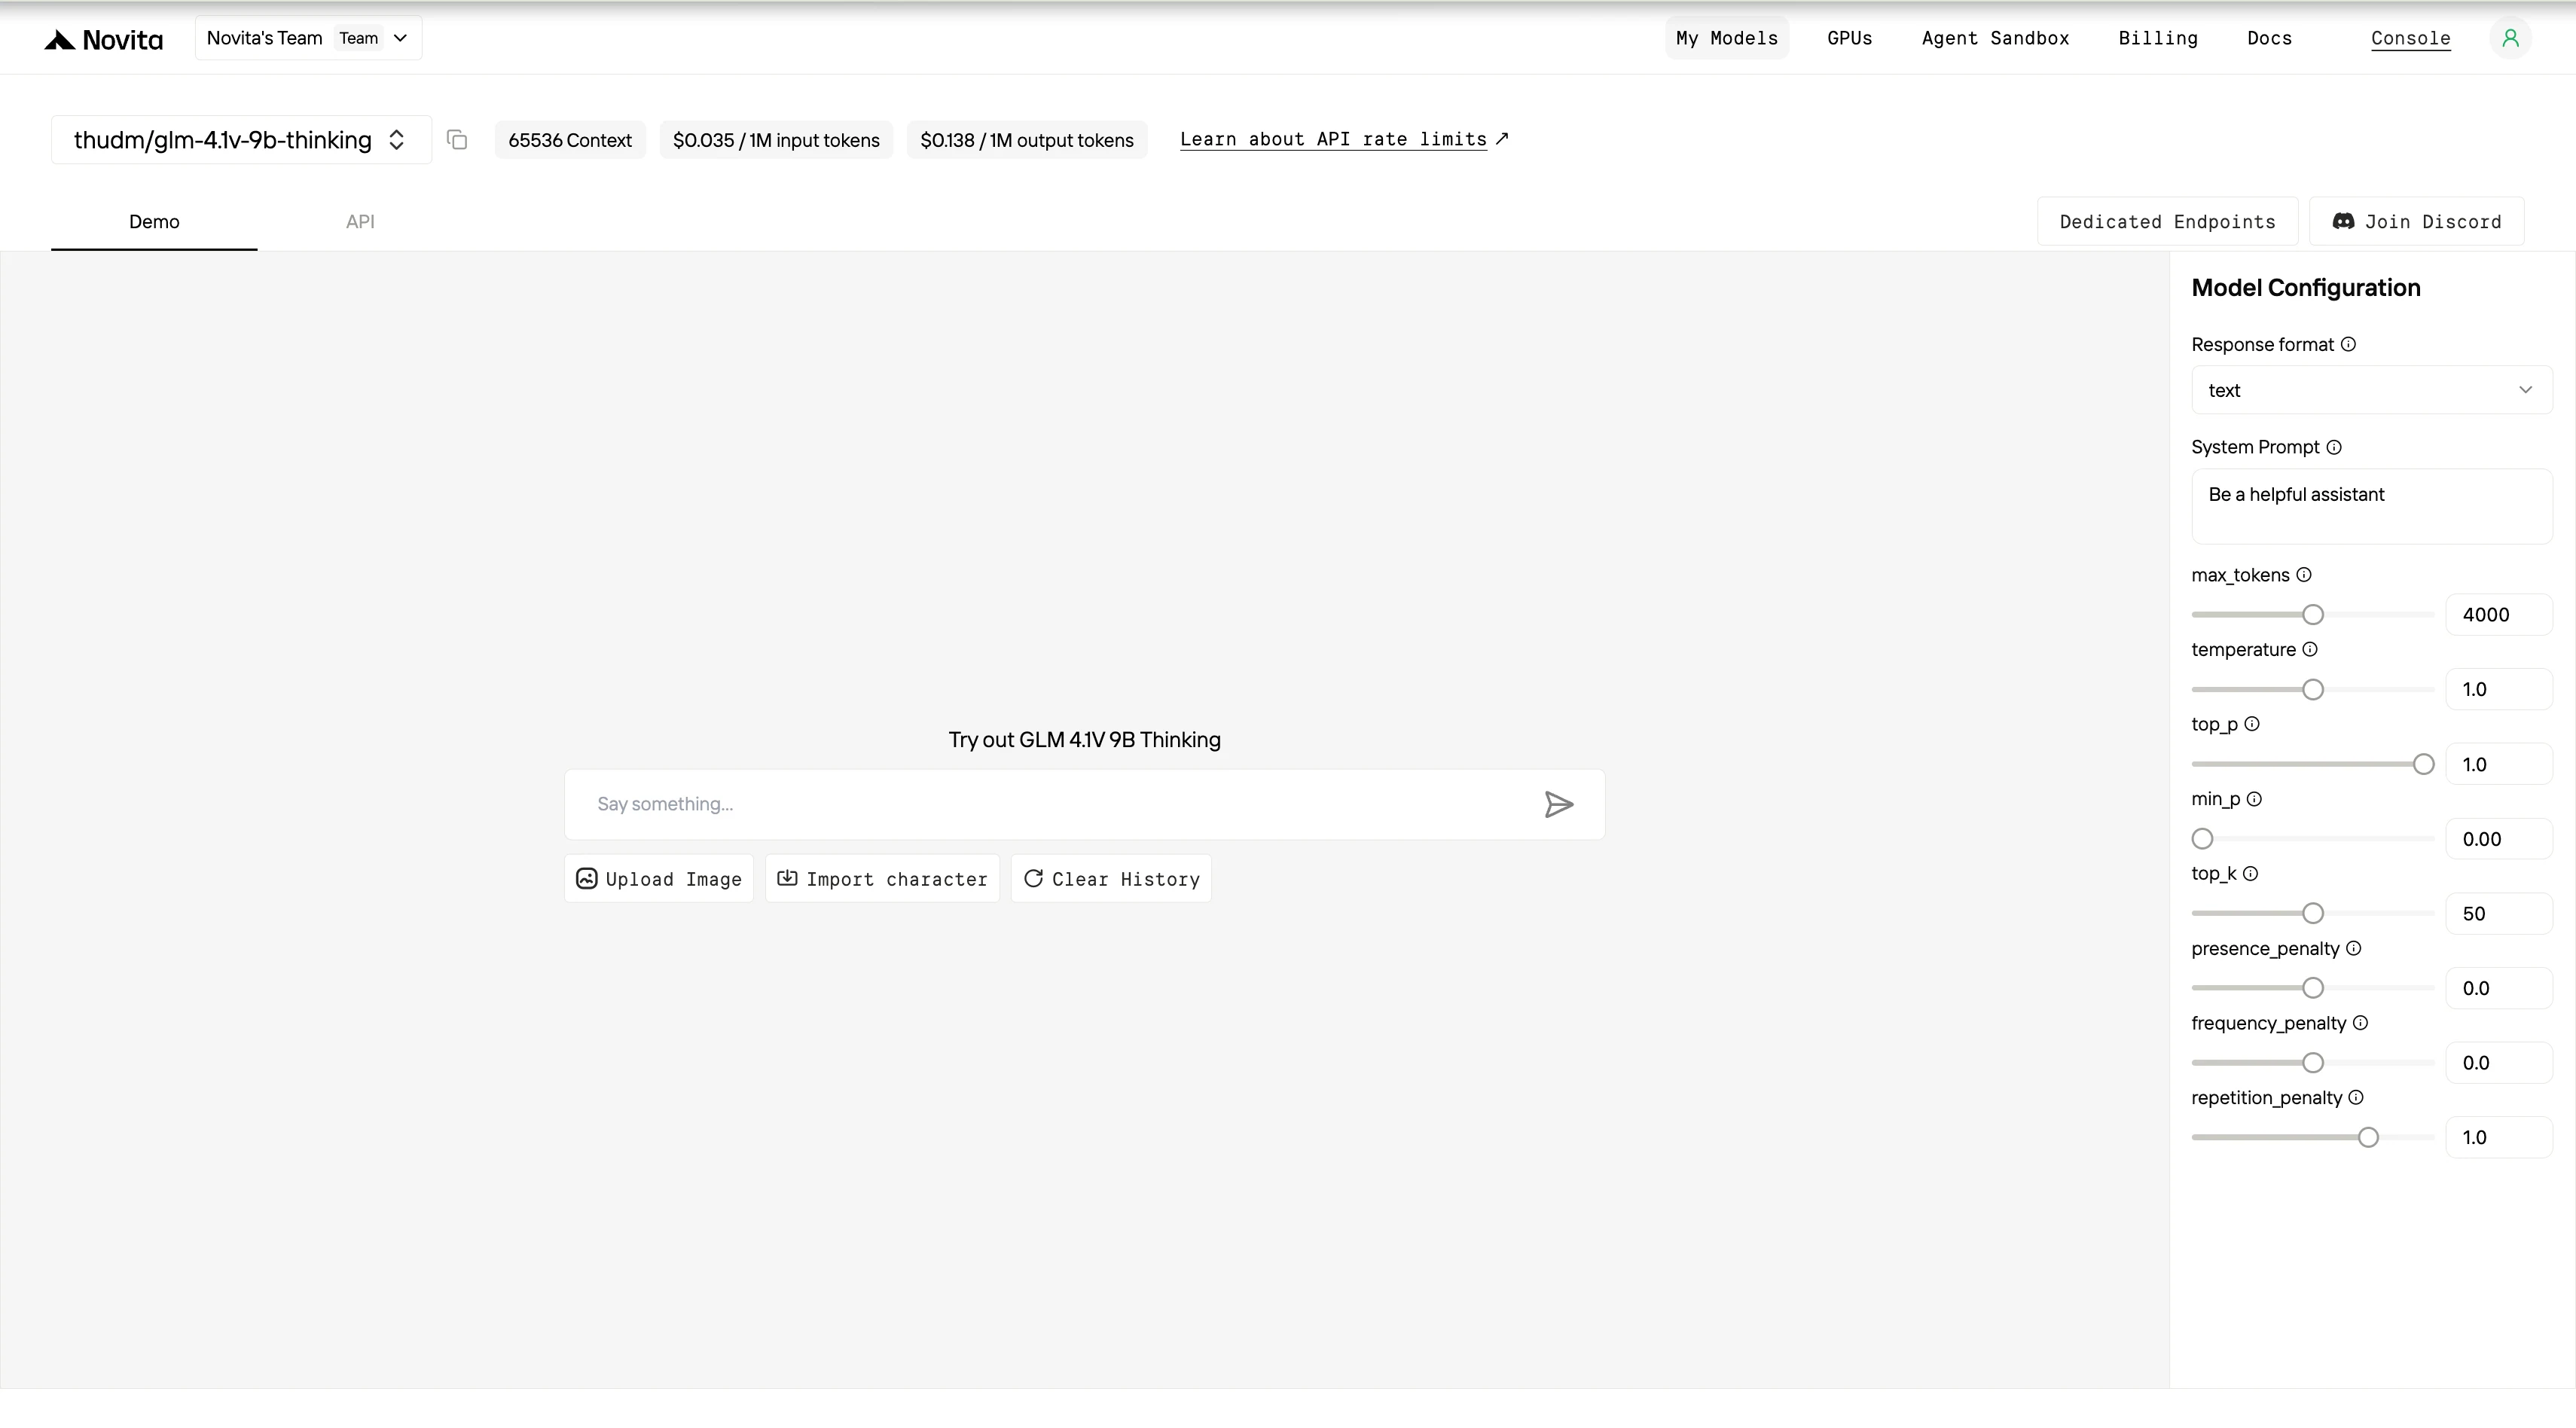
Task: Edit the System Prompt text area
Action: coord(2371,507)
